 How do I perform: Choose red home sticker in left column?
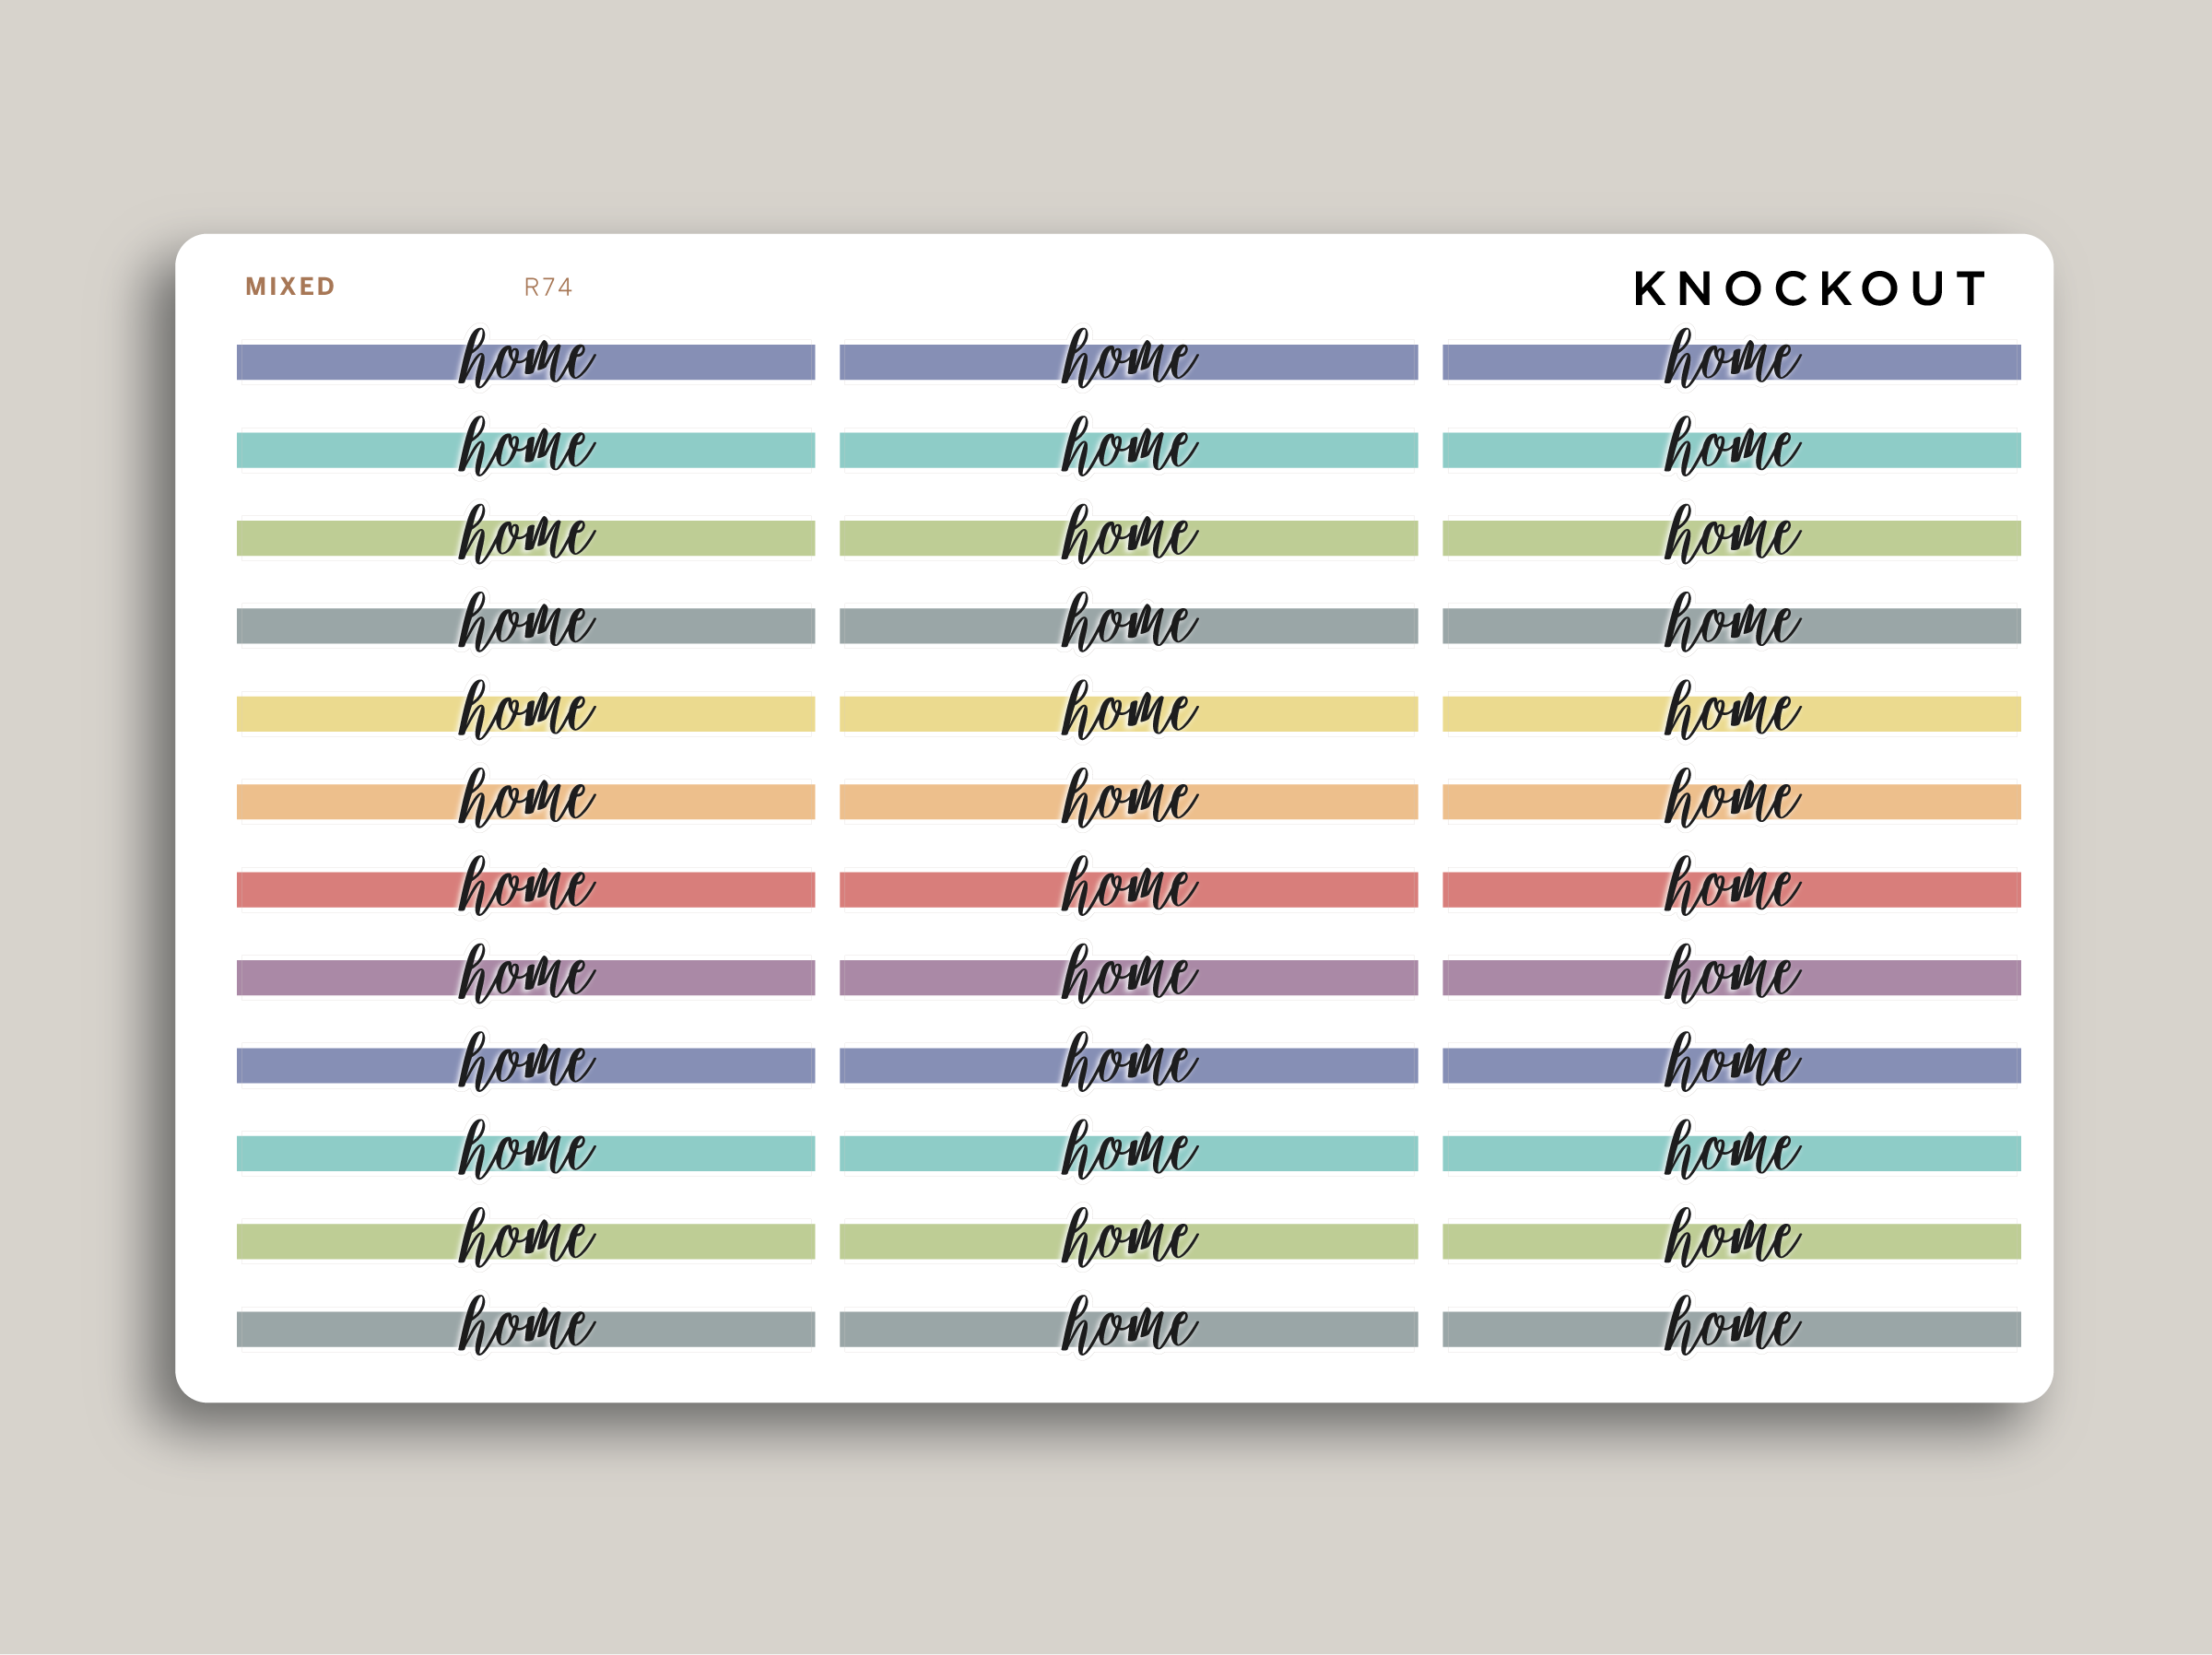point(526,890)
